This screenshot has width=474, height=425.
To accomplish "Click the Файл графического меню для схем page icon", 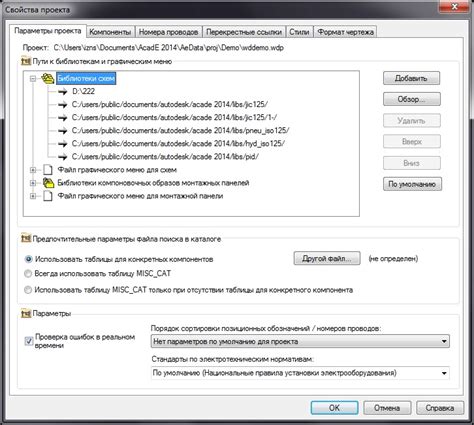I will pos(48,170).
